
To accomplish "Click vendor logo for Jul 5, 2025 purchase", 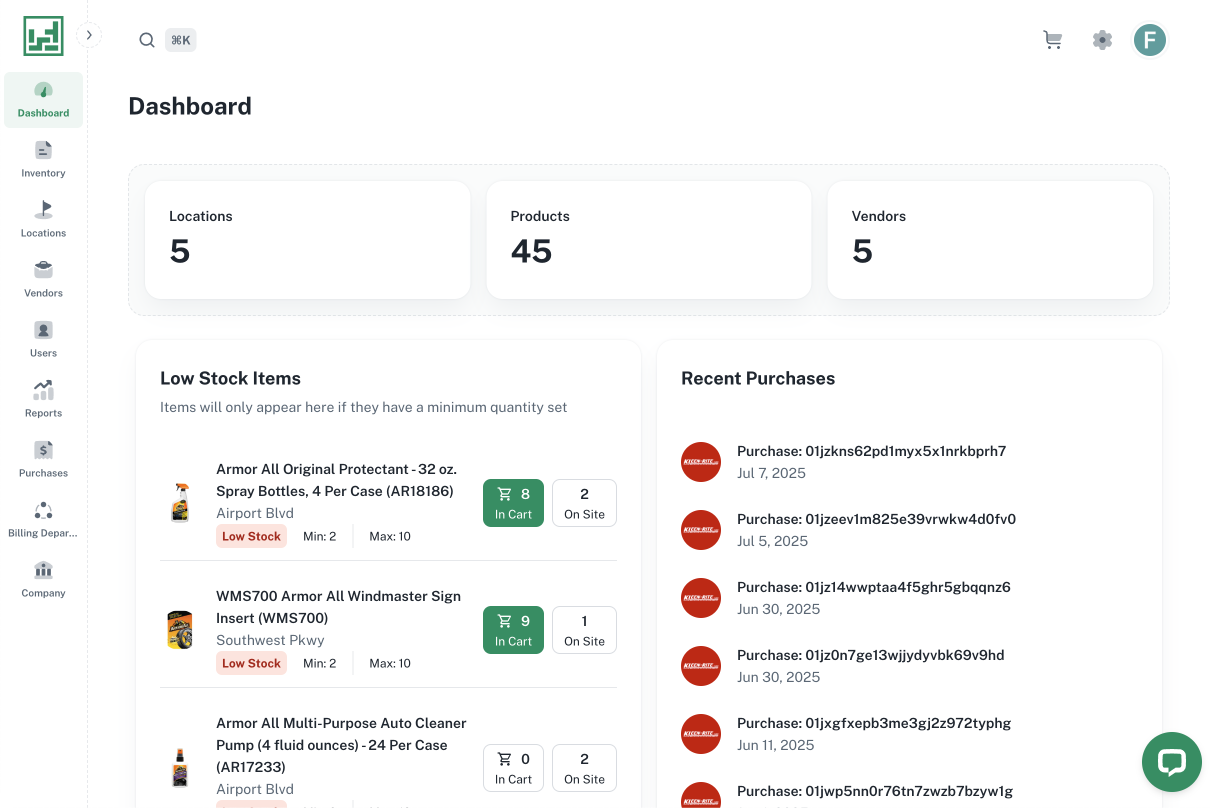I will pyautogui.click(x=701, y=530).
